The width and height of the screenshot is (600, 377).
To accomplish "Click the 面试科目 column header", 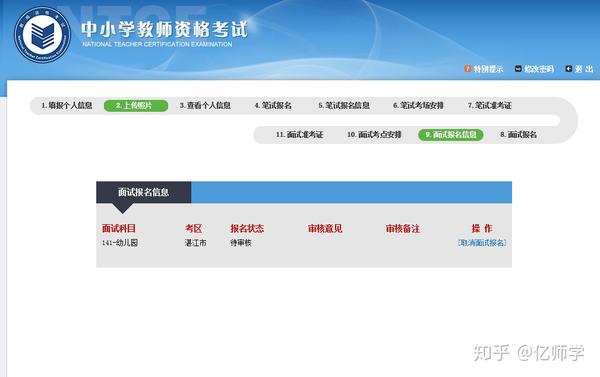I will tap(119, 229).
